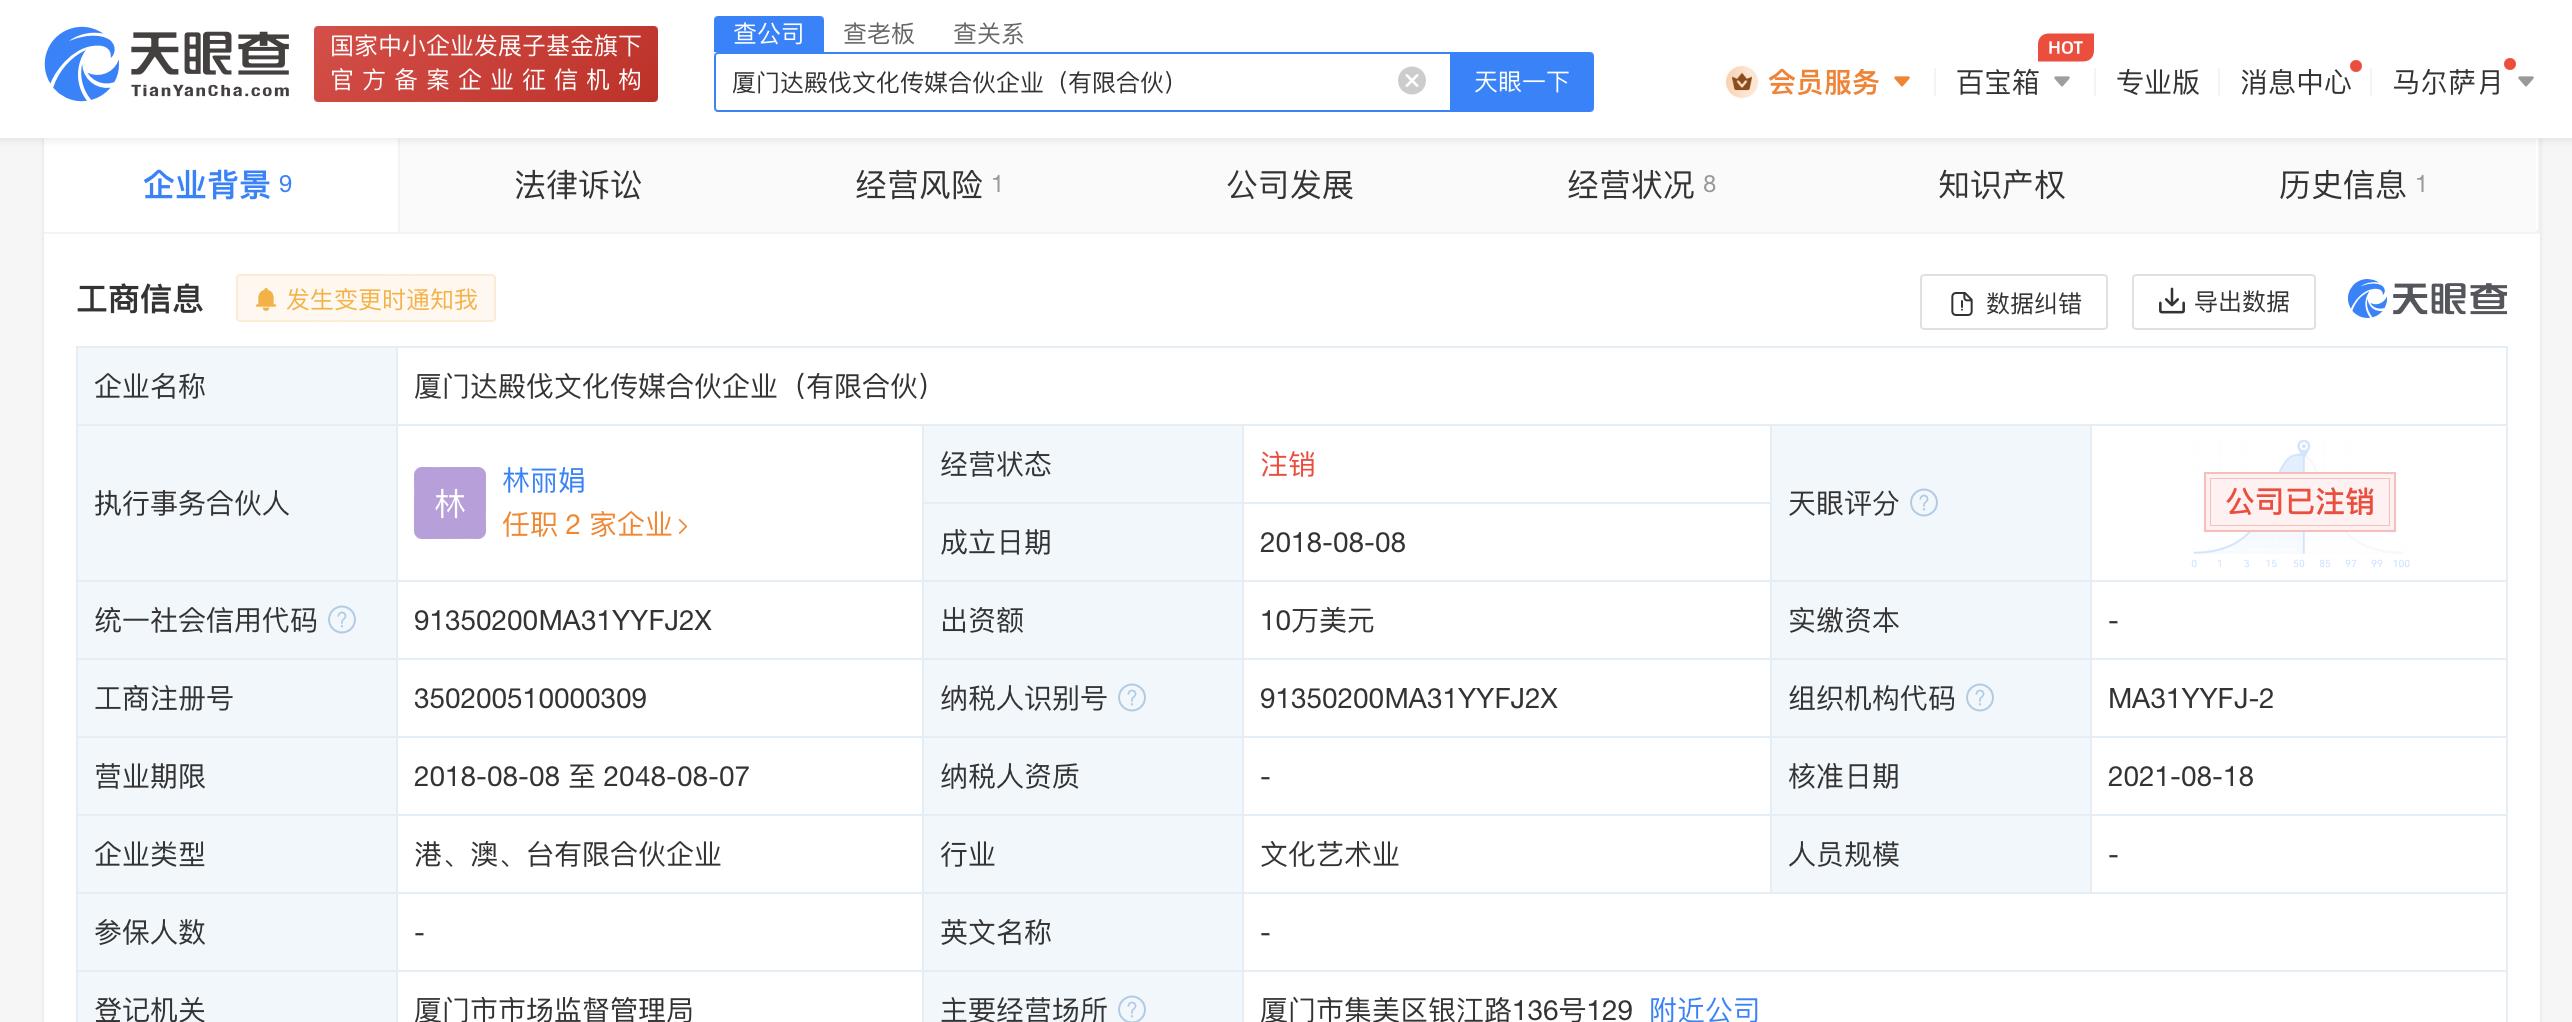Open the 附近公司 link
Screen dimensions: 2572x1022
pos(1703,1008)
